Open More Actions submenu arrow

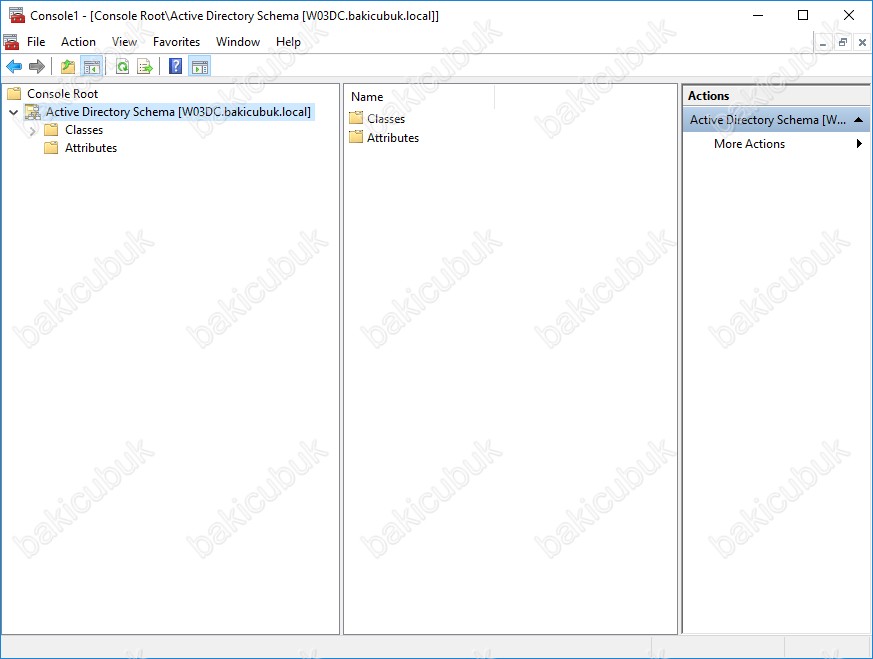859,144
